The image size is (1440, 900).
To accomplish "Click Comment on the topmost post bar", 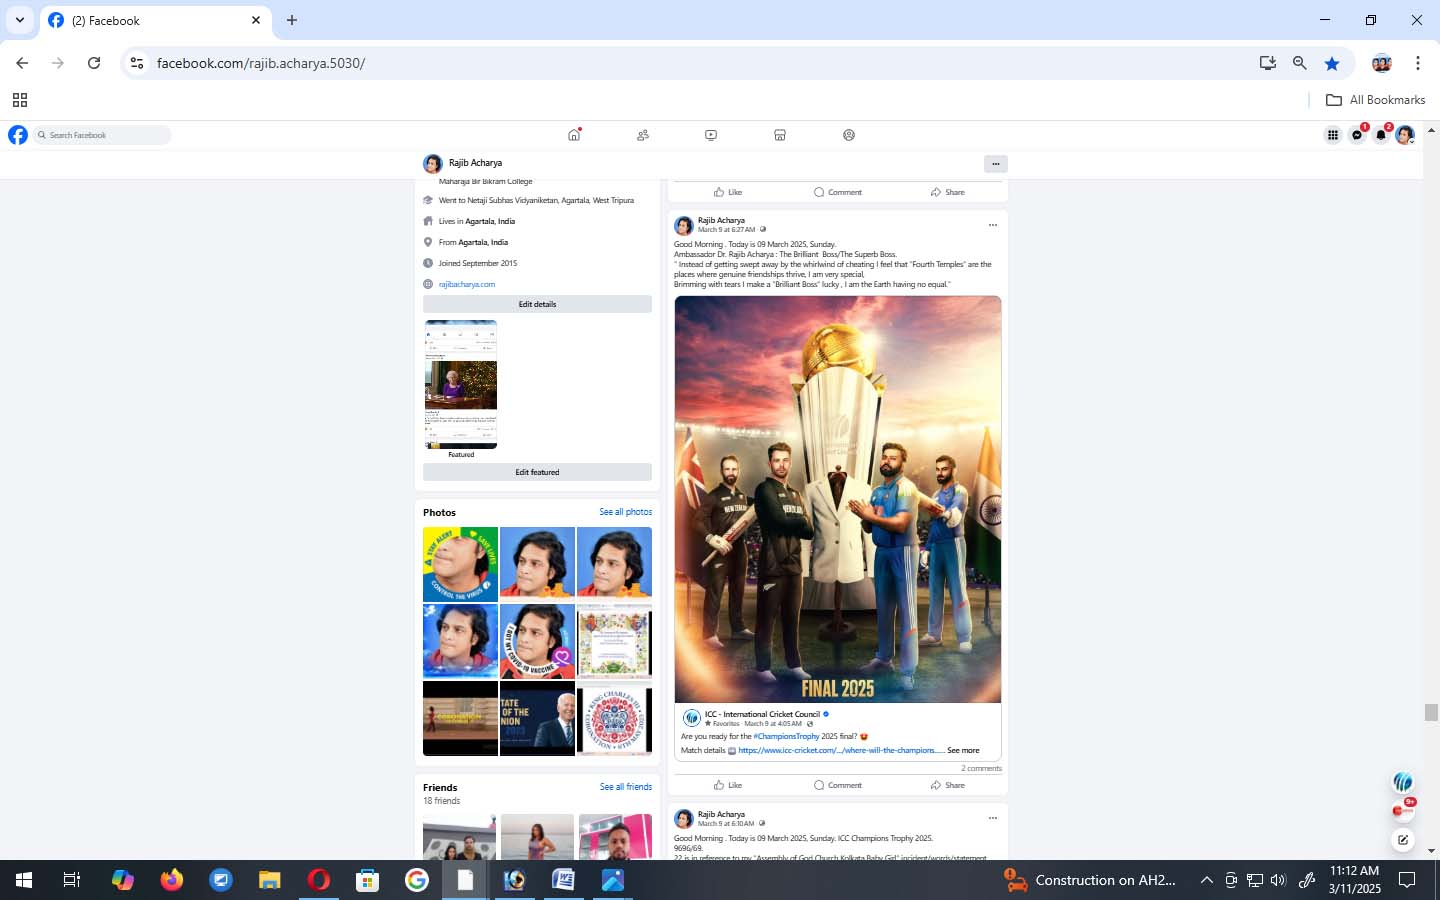I will click(838, 192).
